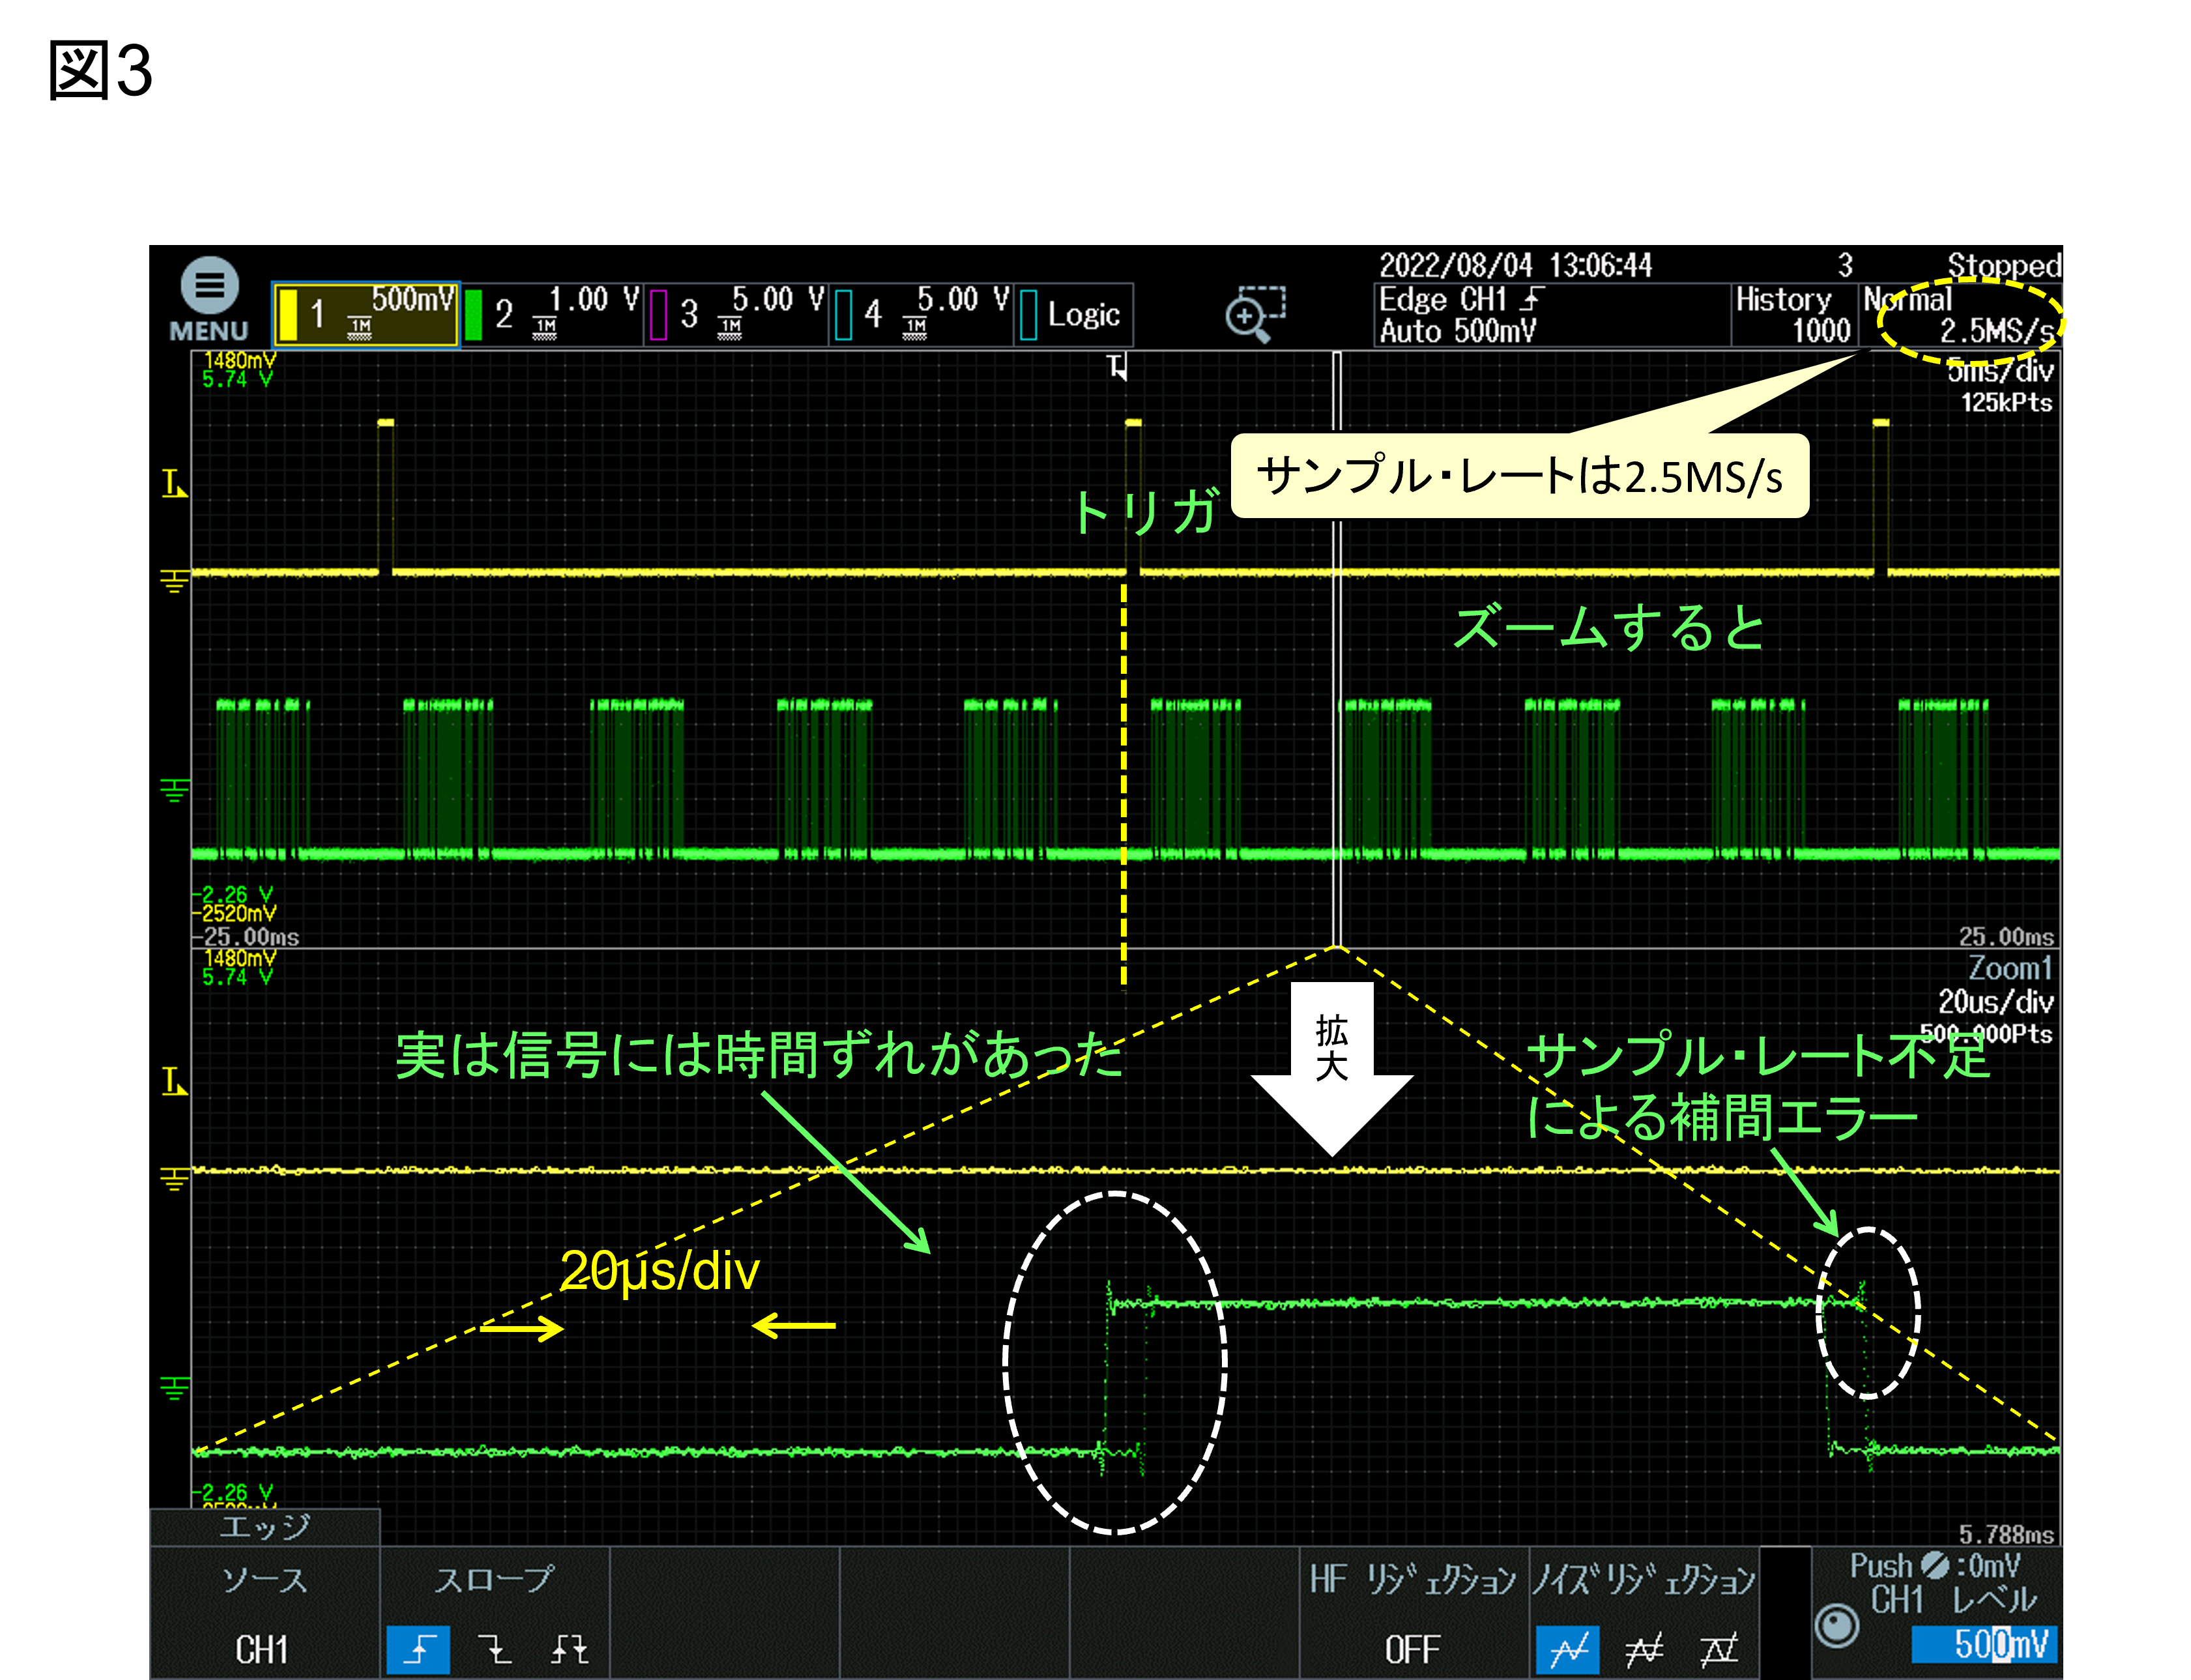Select middle noise rejection hysteresis icon
2191x1680 pixels.
[x=1643, y=1649]
